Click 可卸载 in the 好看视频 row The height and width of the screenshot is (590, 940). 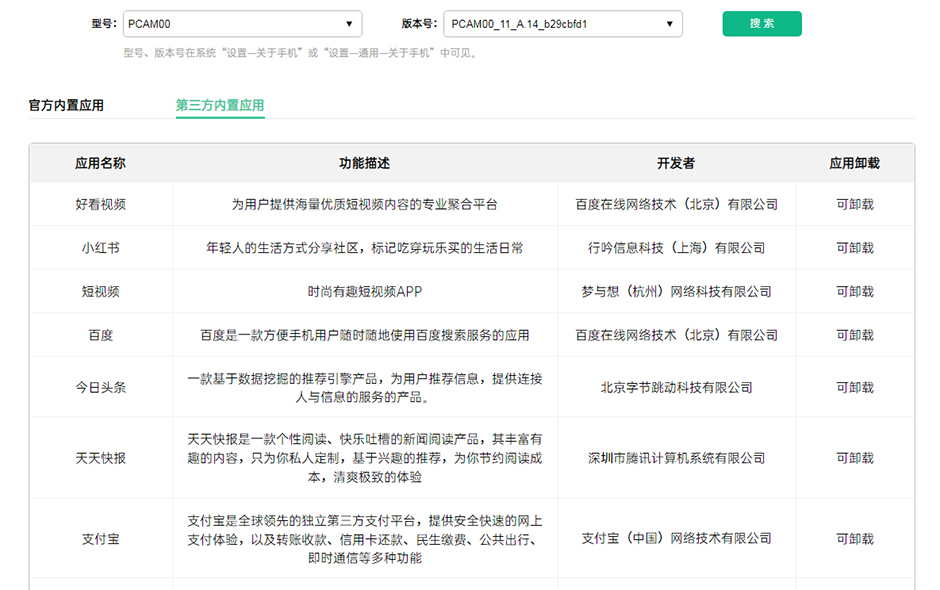pos(855,204)
